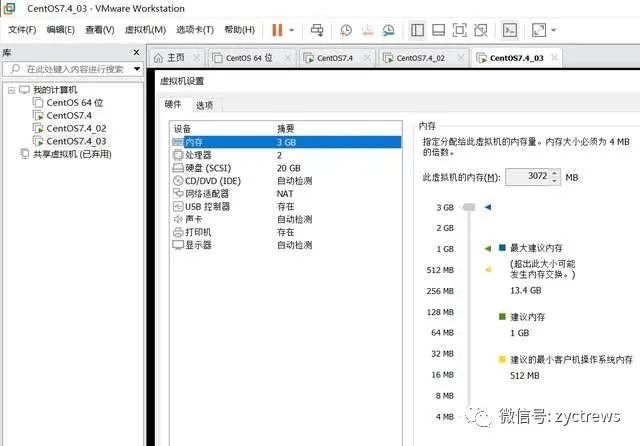Take a snapshot of the VM
Viewport: 640px width, 446px height.
tap(346, 30)
